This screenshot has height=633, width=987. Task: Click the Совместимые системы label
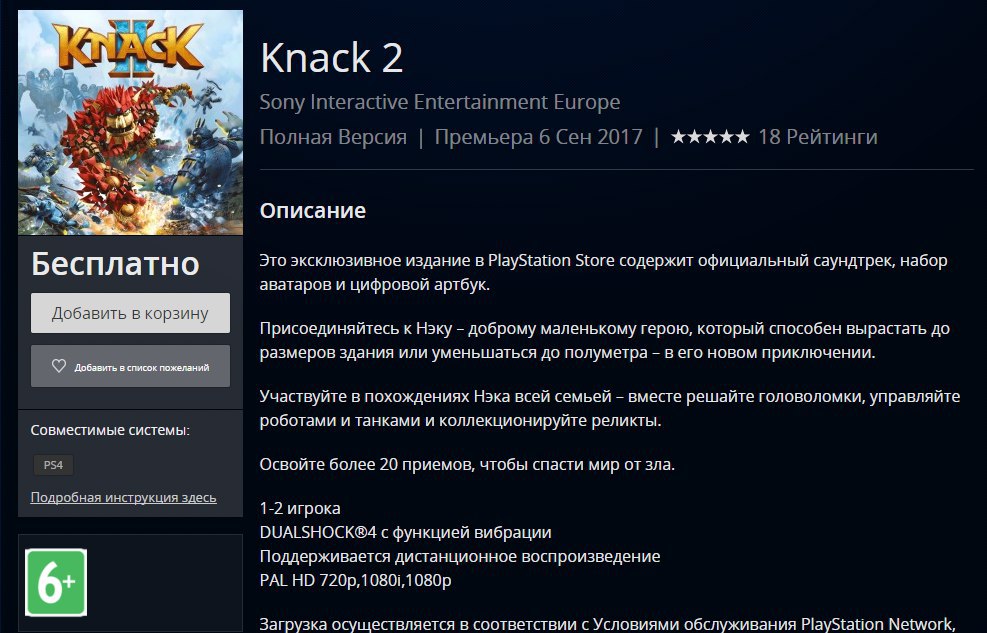110,430
